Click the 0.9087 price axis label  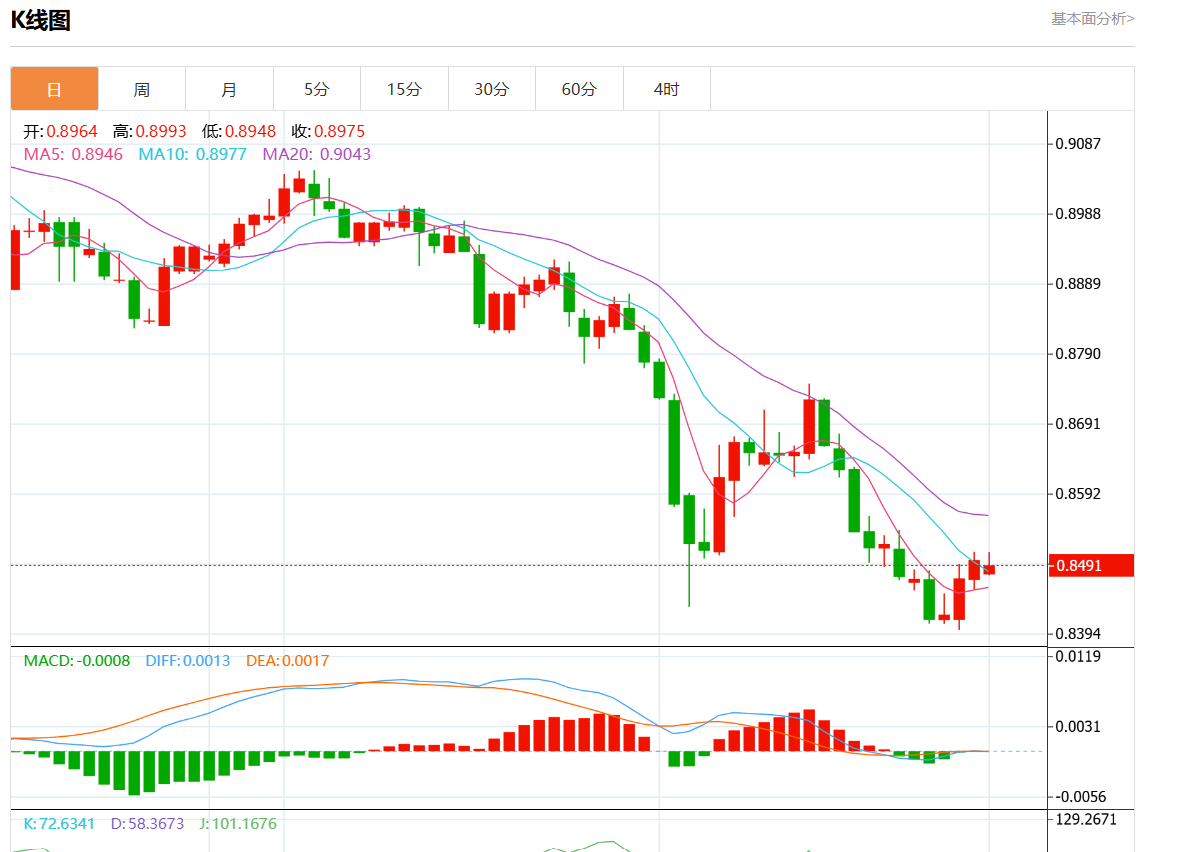click(1078, 144)
